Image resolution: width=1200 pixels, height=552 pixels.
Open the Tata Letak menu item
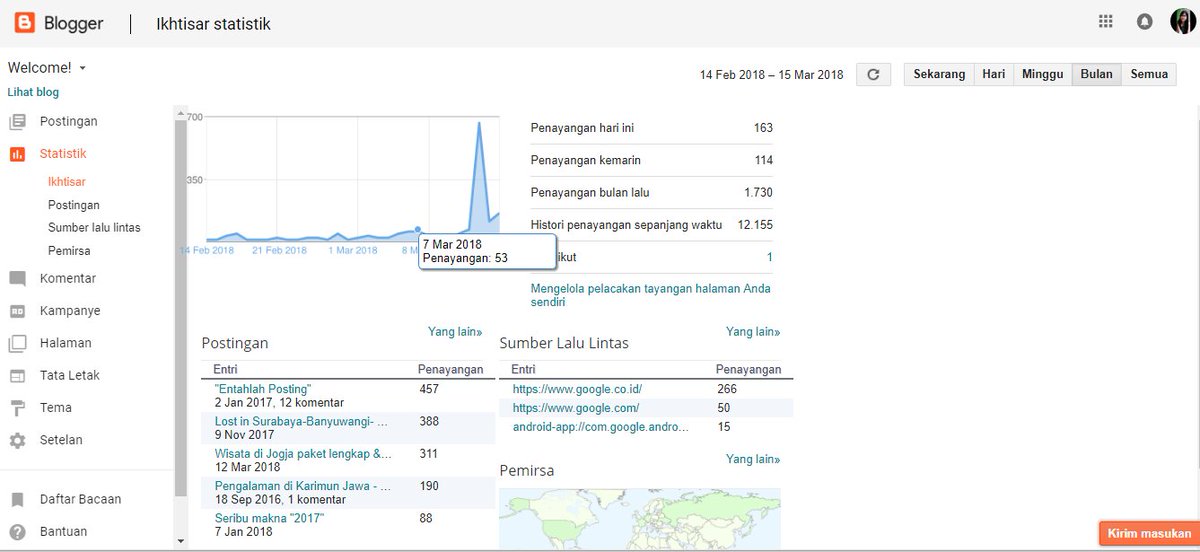pyautogui.click(x=70, y=376)
